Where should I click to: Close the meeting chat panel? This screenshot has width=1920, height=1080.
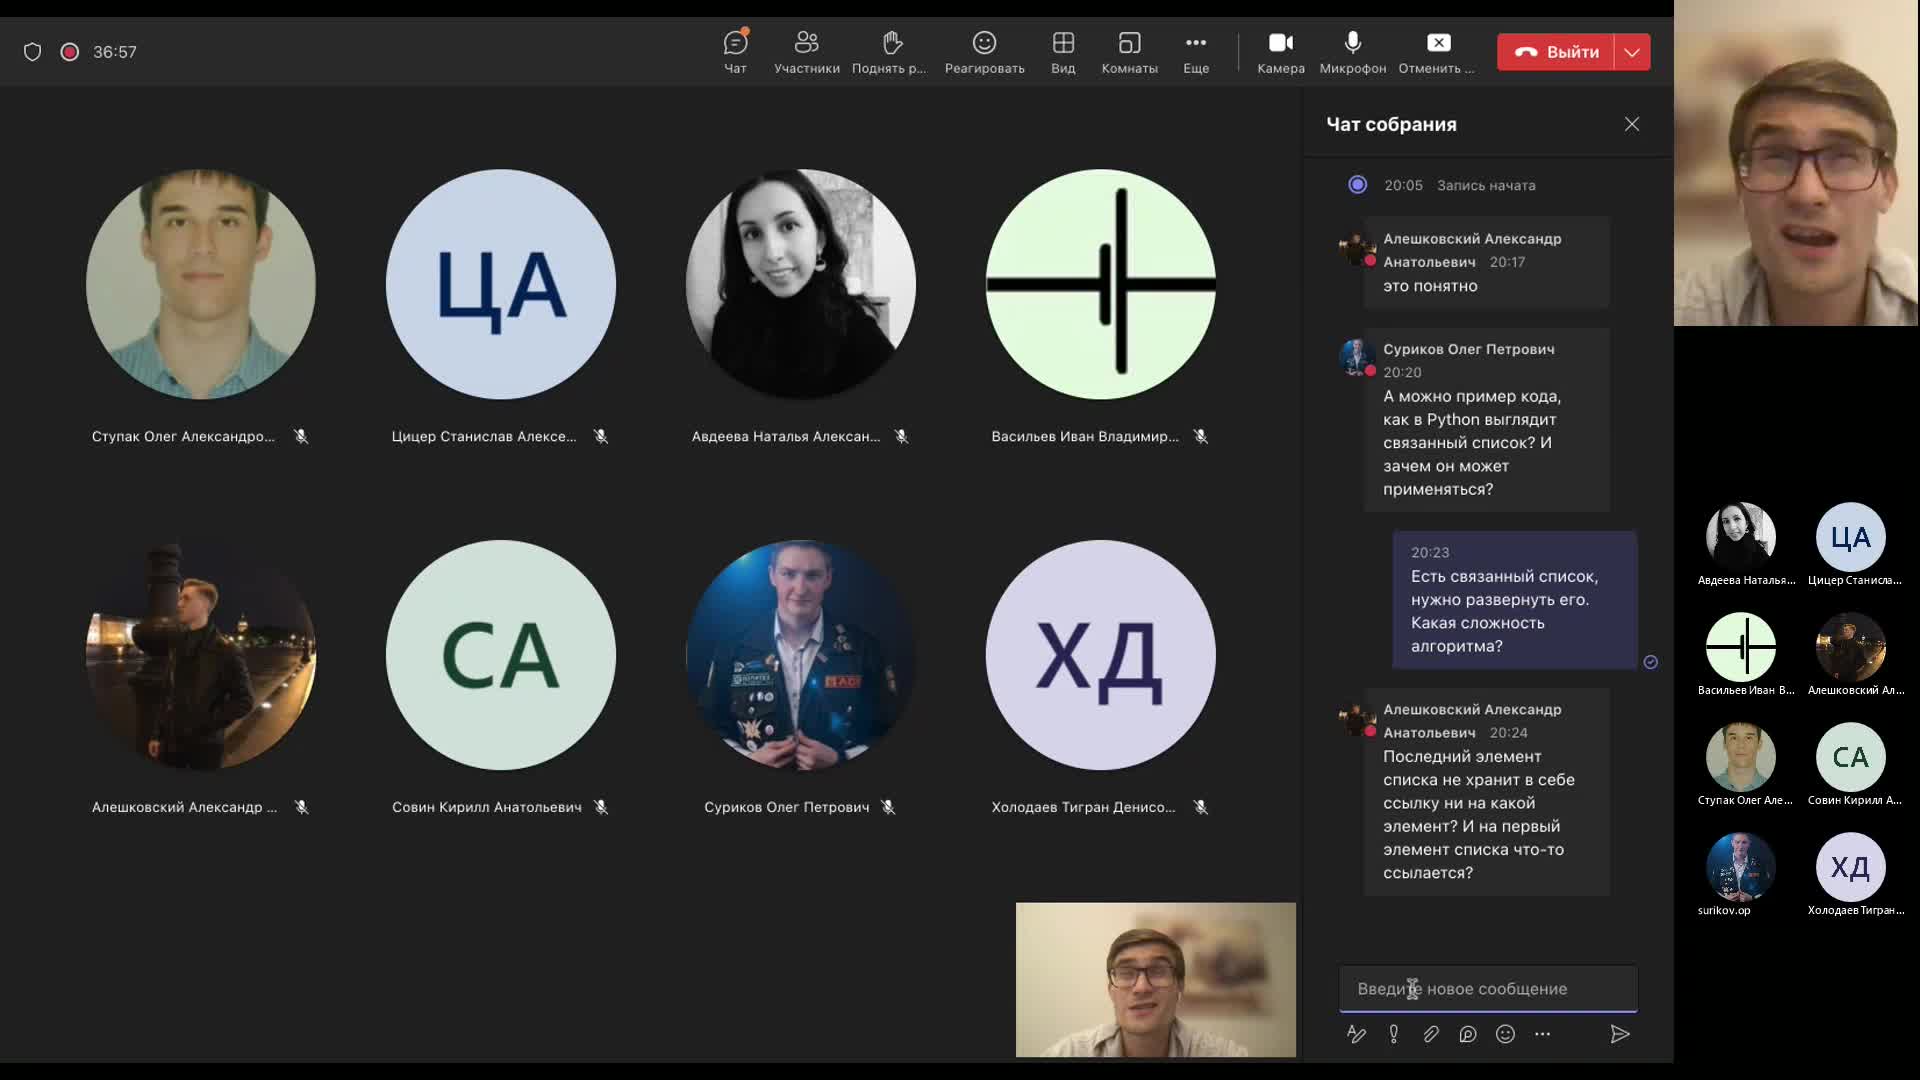click(1632, 124)
